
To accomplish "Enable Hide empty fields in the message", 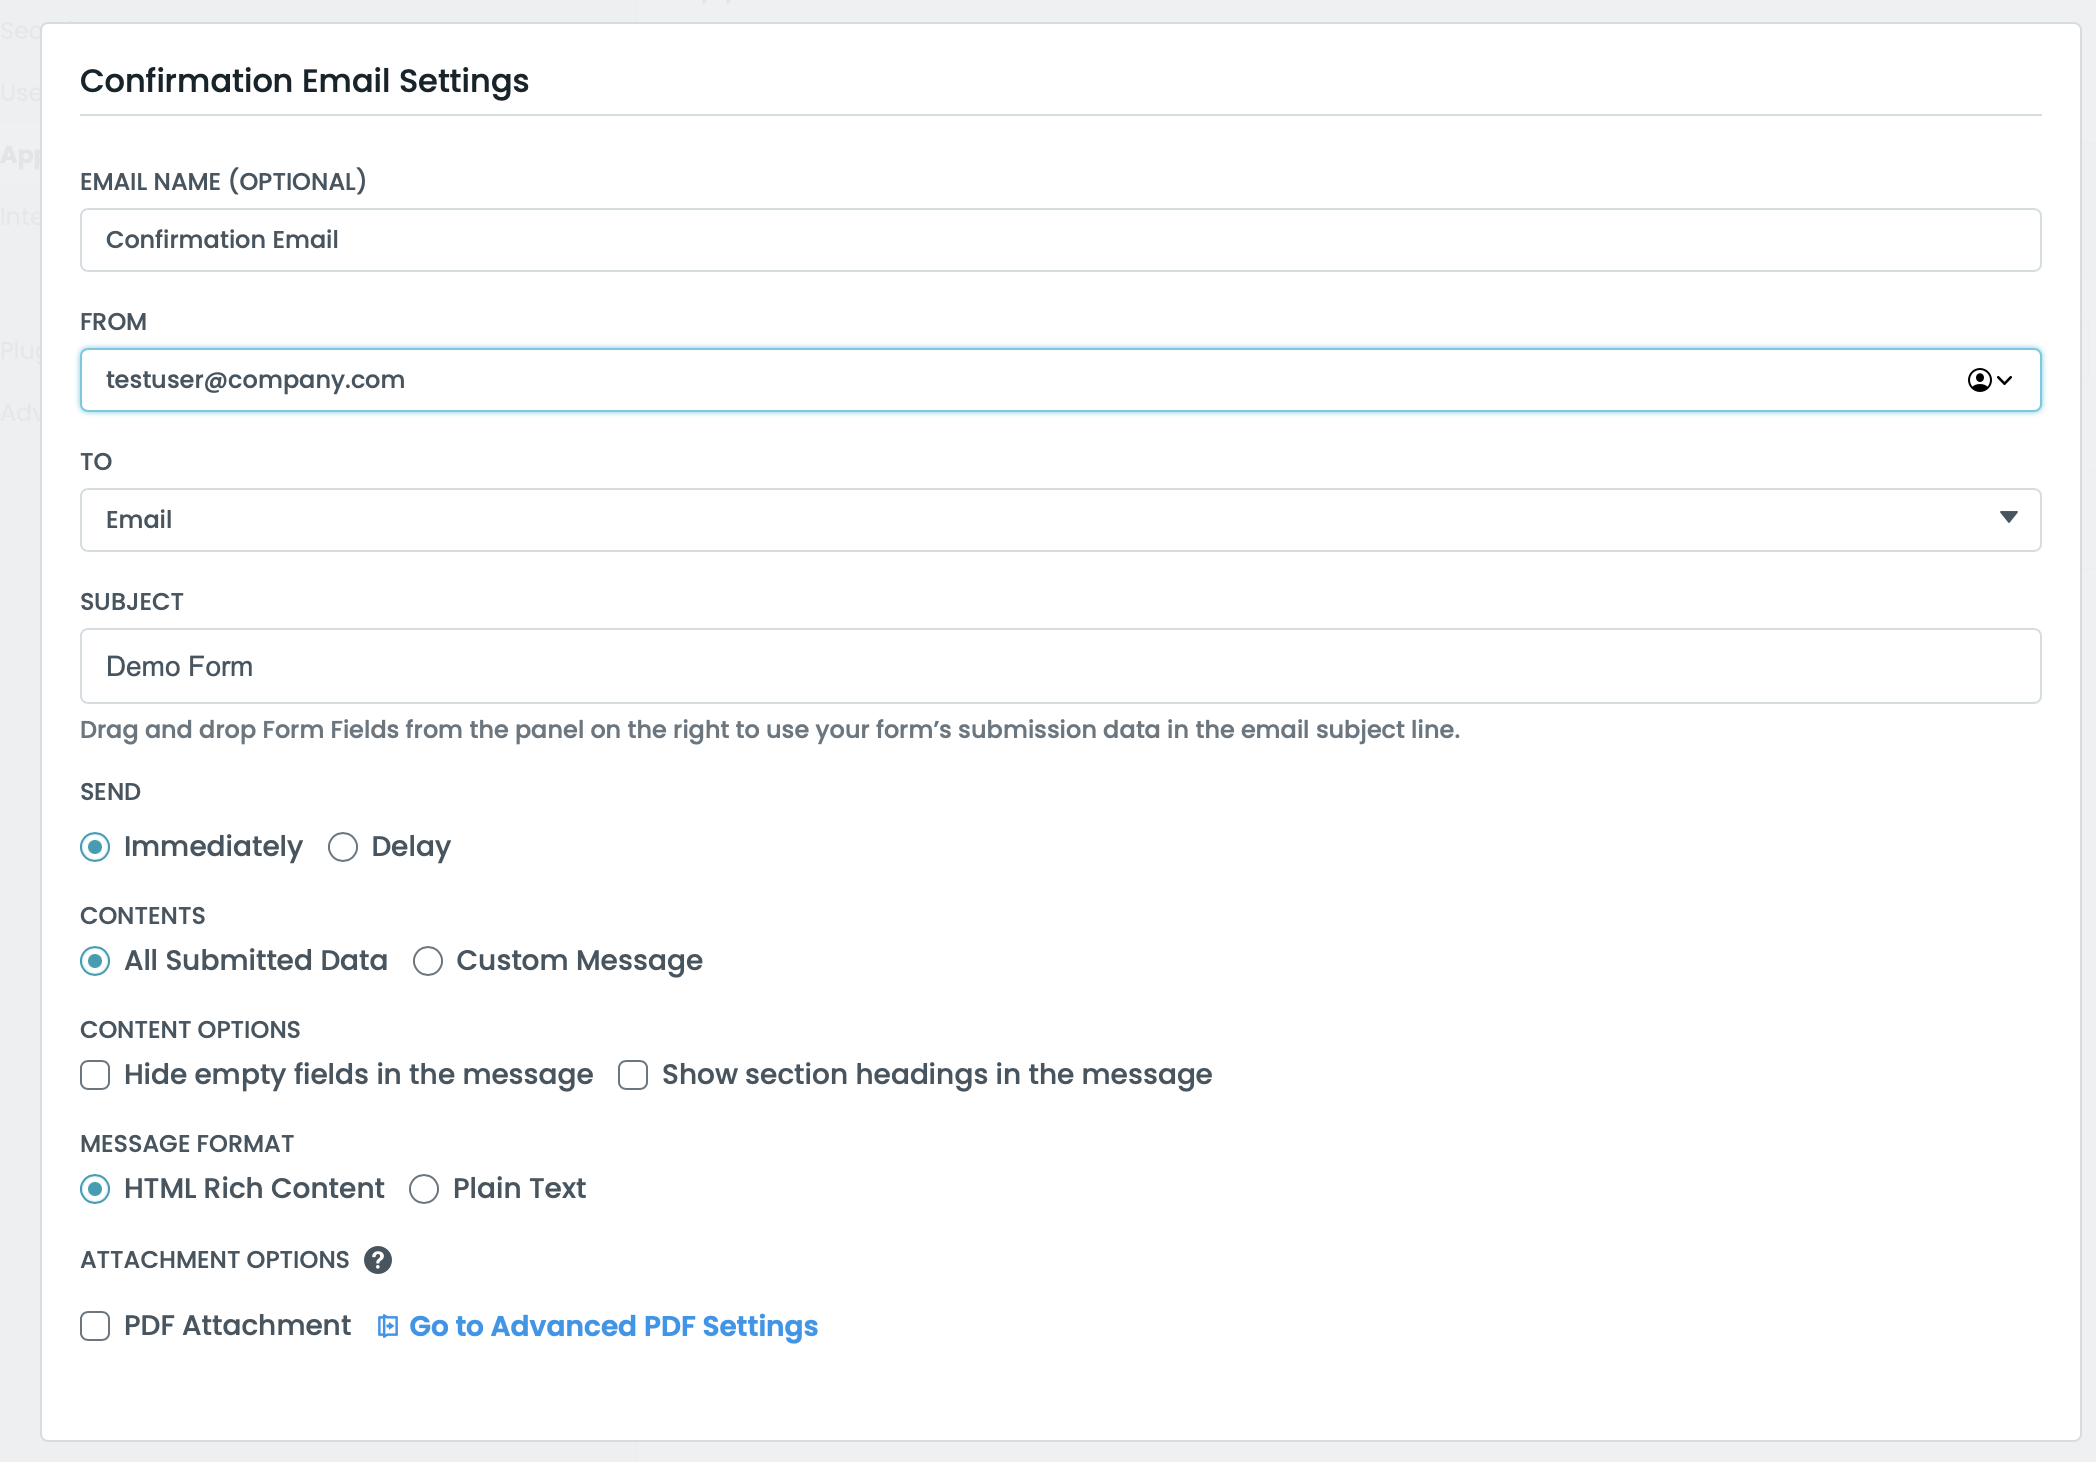I will pos(95,1075).
